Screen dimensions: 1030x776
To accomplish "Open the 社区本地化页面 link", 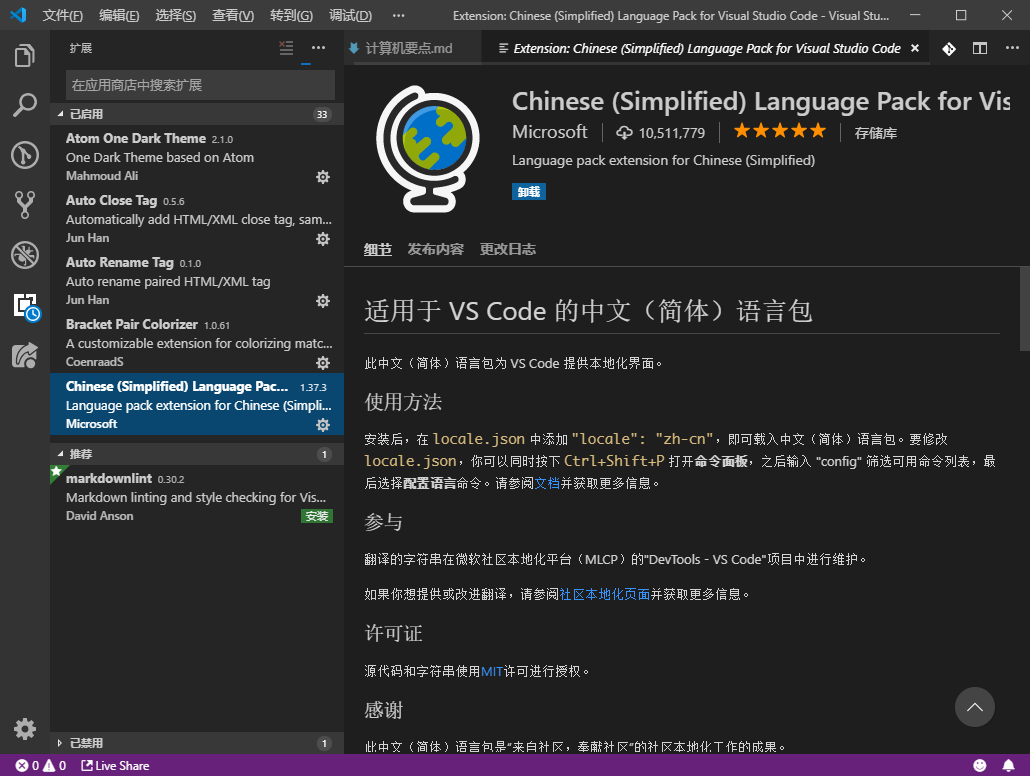I will pos(604,594).
